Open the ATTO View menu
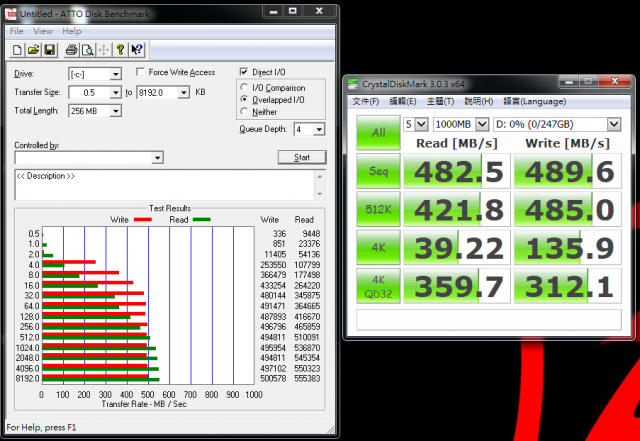 pos(42,31)
